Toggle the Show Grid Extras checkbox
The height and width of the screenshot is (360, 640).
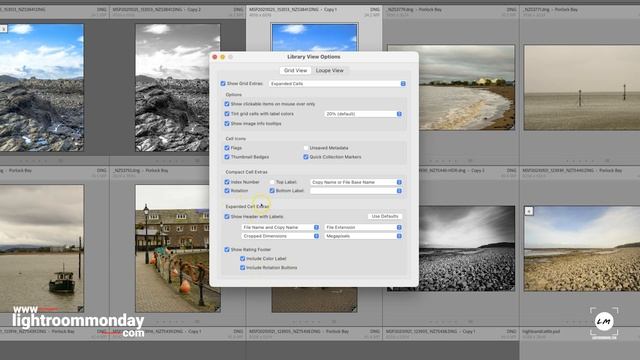coord(223,83)
